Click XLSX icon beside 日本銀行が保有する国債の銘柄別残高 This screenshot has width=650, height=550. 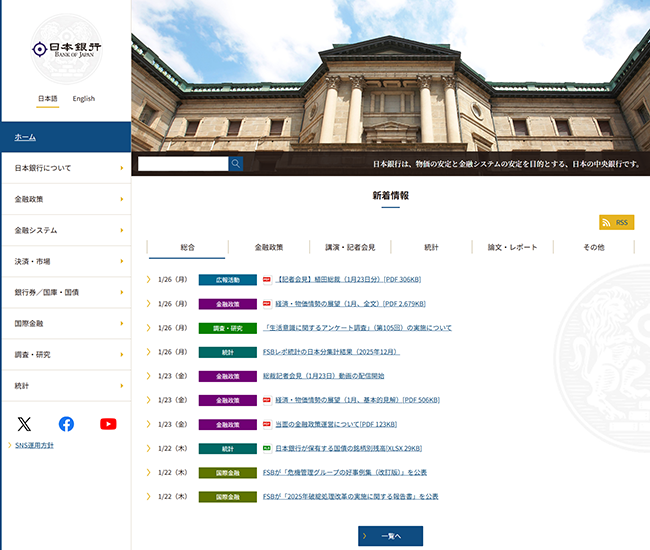click(x=267, y=448)
